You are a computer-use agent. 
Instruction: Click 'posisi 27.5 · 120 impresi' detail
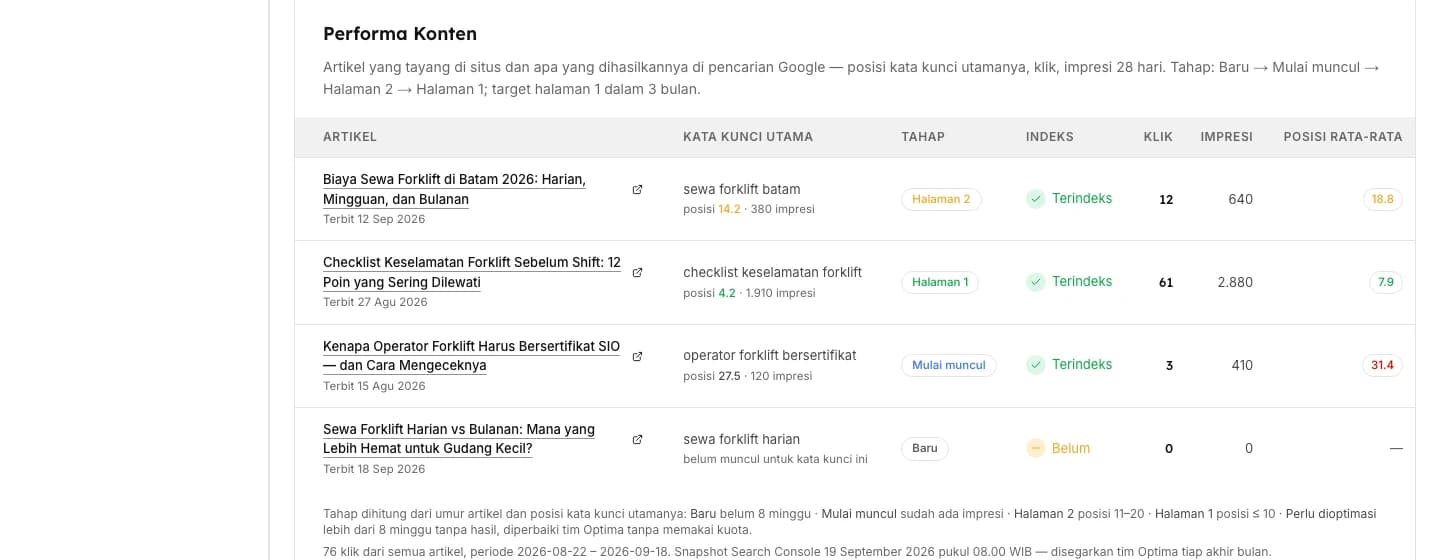(x=748, y=376)
